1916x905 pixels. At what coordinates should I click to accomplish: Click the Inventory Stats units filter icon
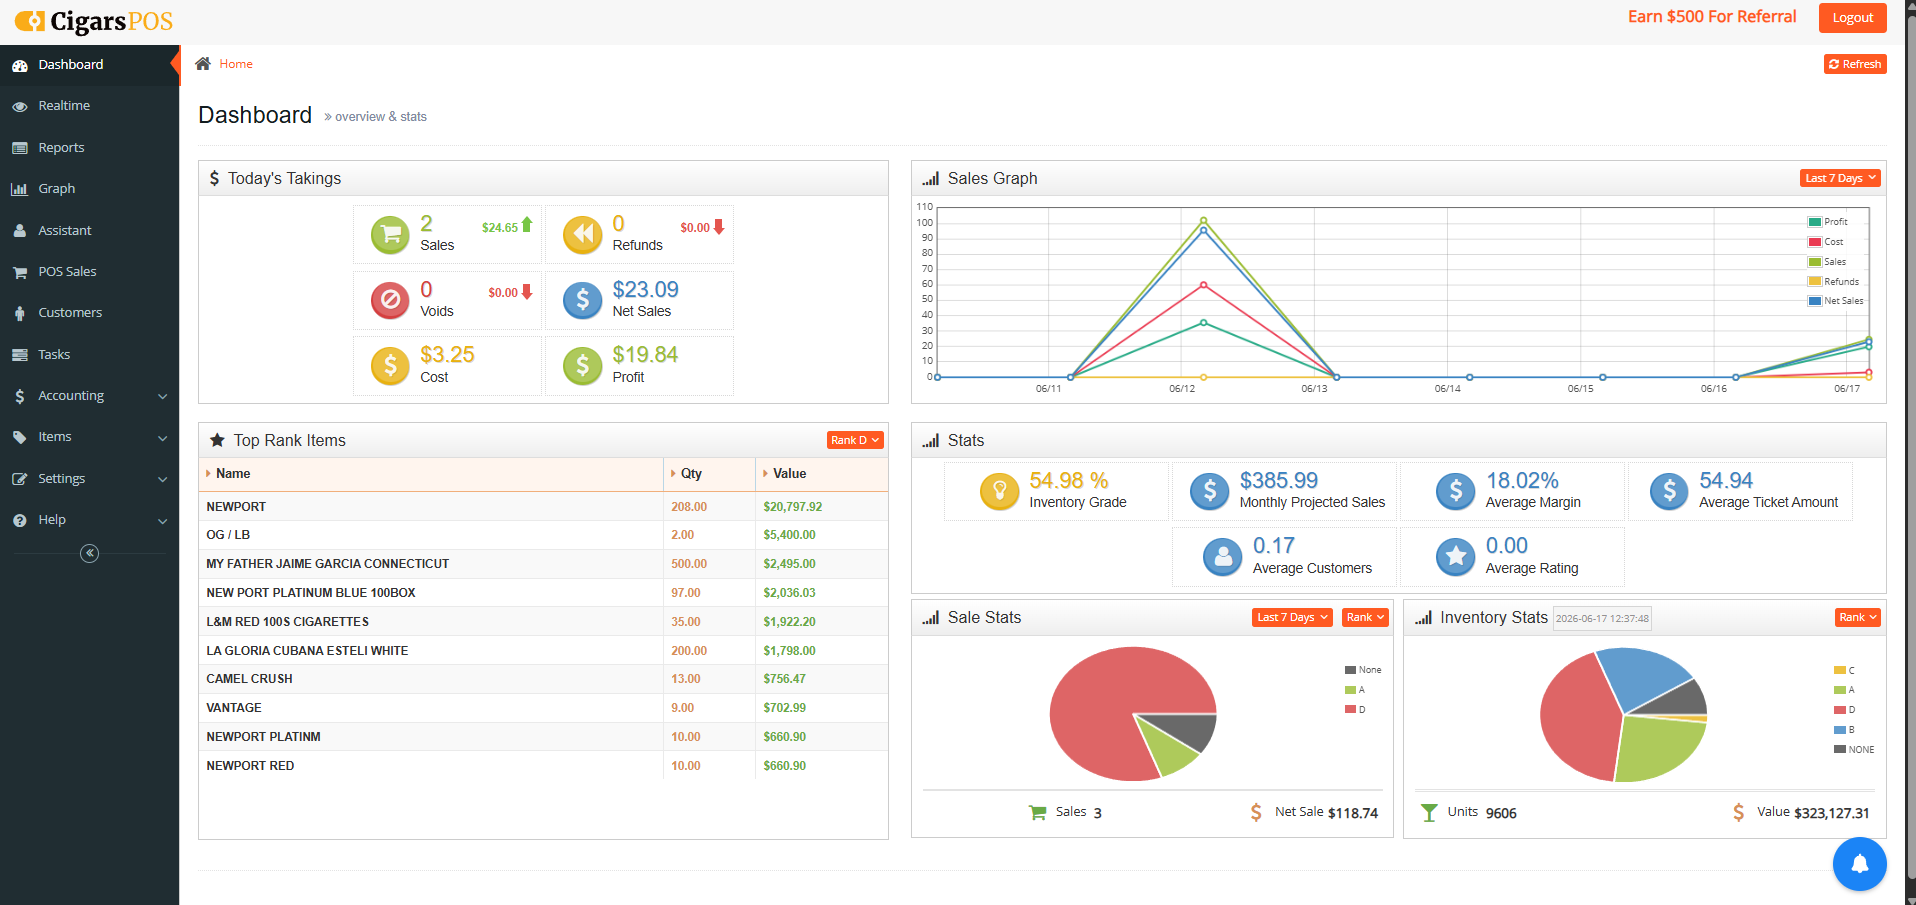pos(1429,812)
